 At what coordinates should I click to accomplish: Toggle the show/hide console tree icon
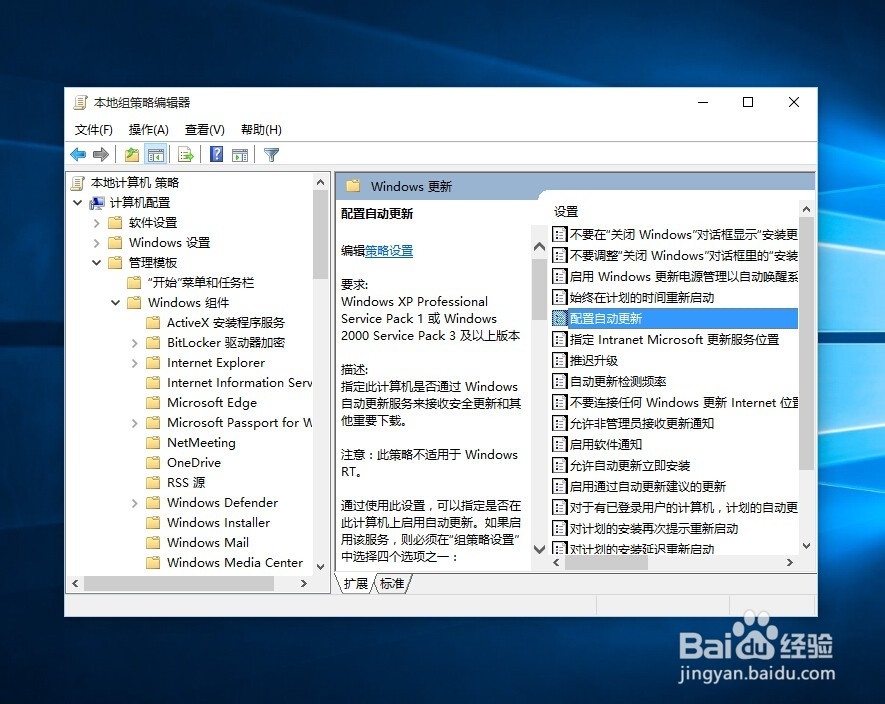tap(156, 154)
